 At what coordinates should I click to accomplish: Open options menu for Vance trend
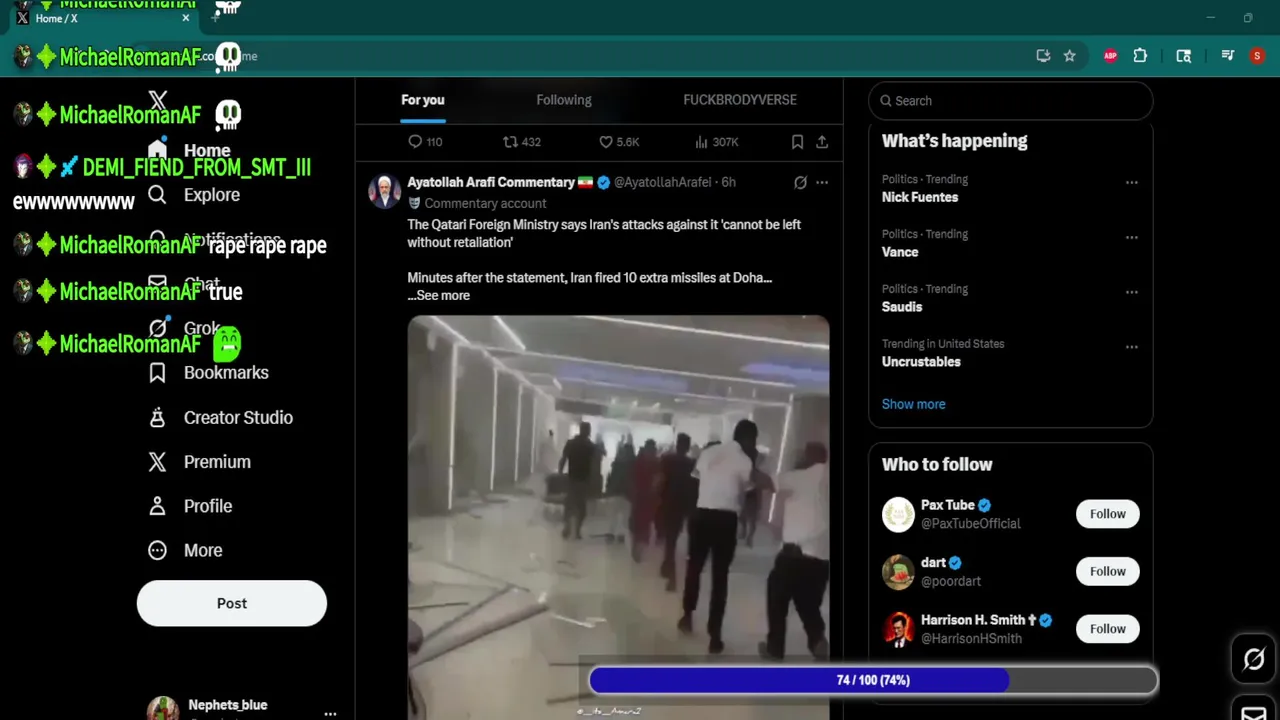tap(1132, 238)
